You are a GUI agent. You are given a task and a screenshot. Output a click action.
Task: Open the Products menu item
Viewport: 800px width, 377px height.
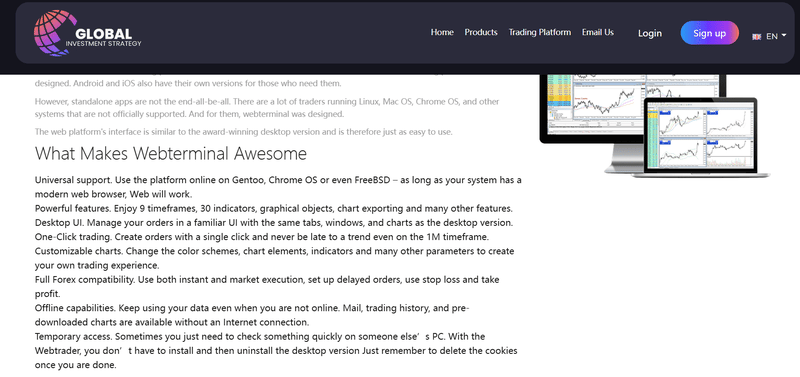[x=481, y=32]
